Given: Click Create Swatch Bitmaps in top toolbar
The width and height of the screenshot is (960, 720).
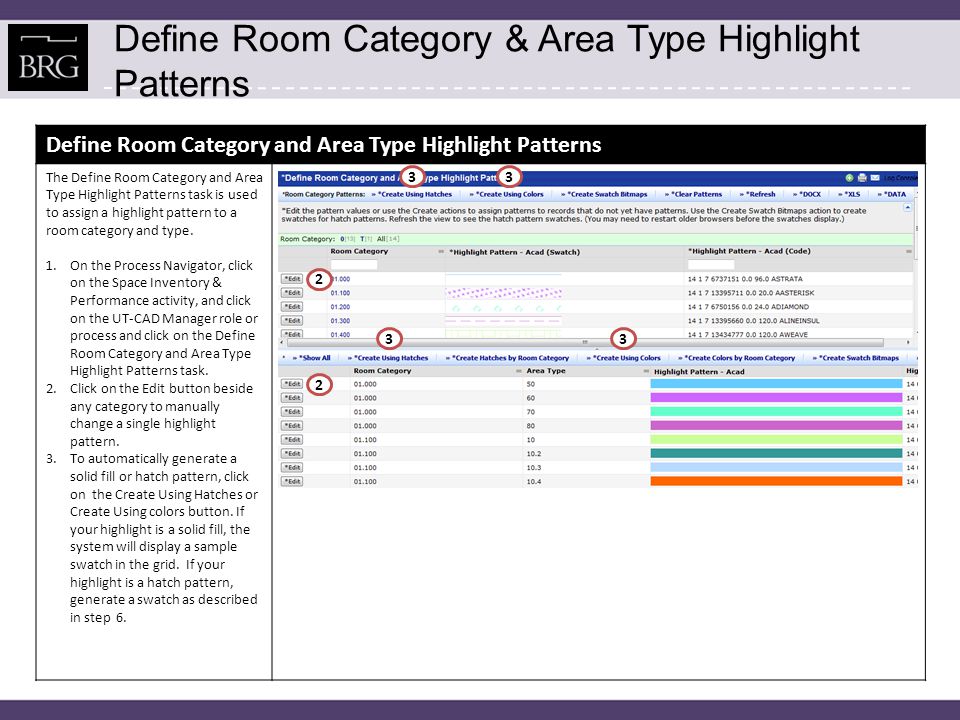Looking at the screenshot, I should [x=607, y=195].
